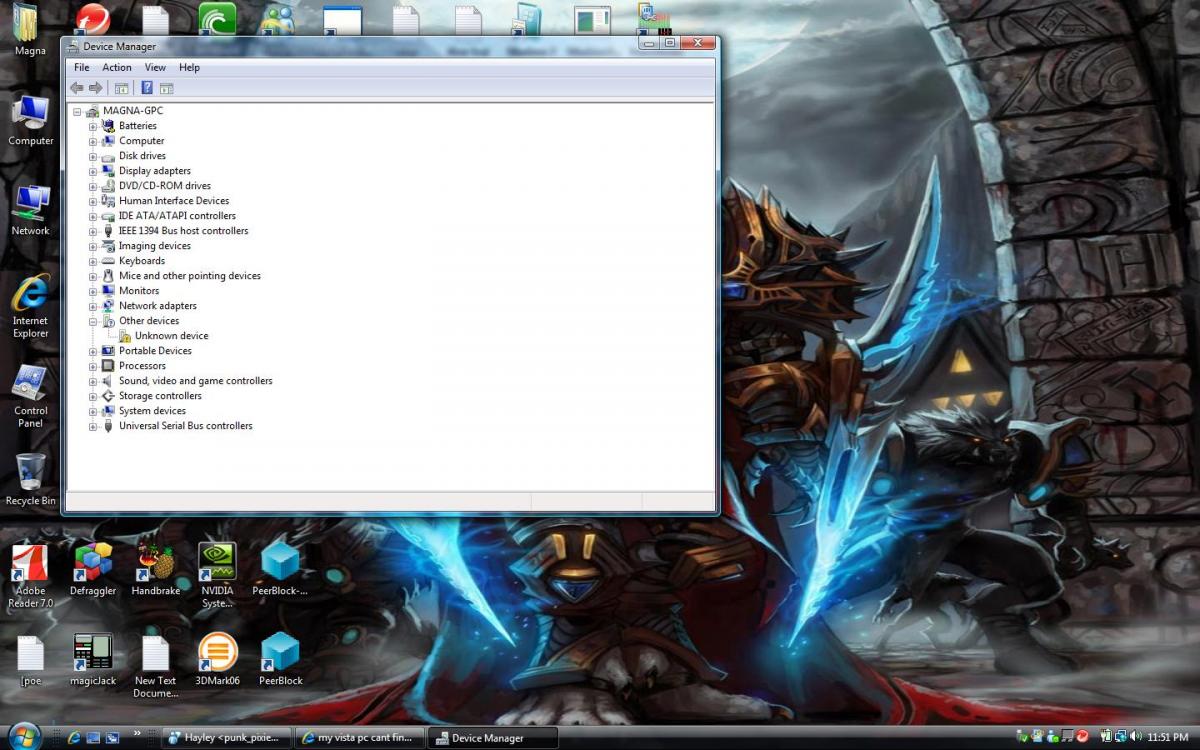
Task: Select the Portable Devices row
Action: click(x=155, y=351)
